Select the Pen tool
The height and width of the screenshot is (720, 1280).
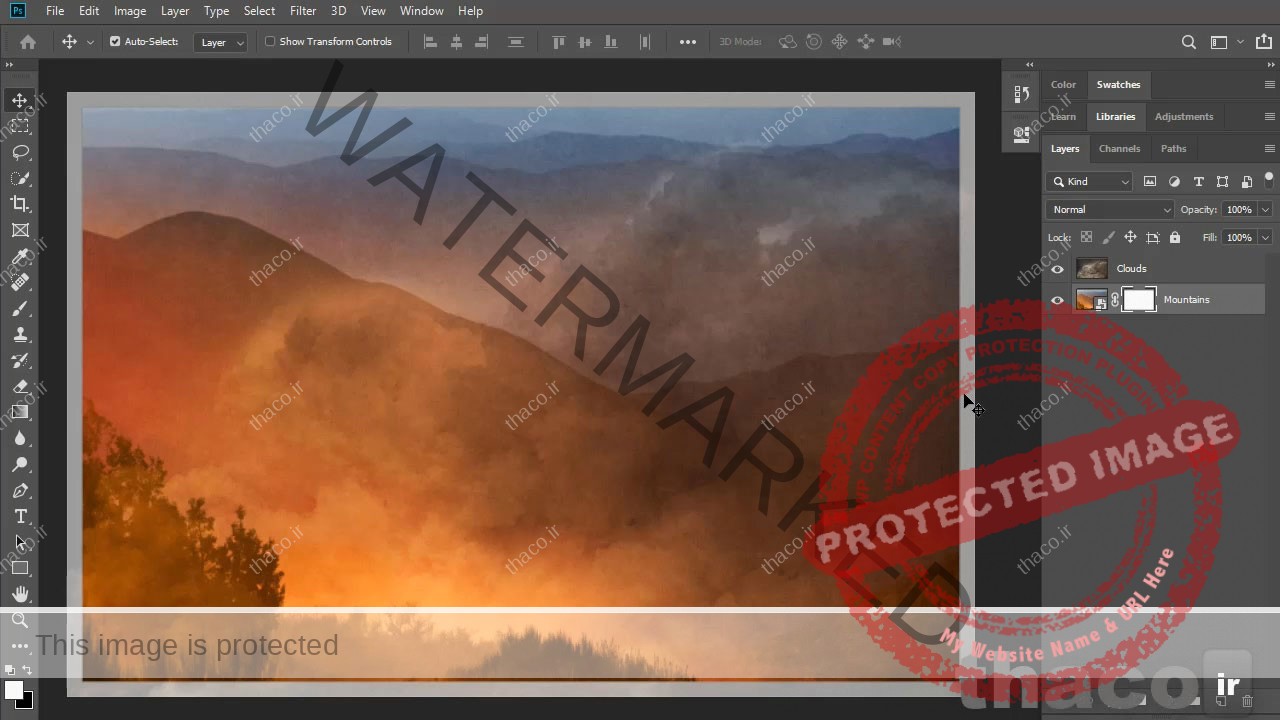pyautogui.click(x=20, y=491)
